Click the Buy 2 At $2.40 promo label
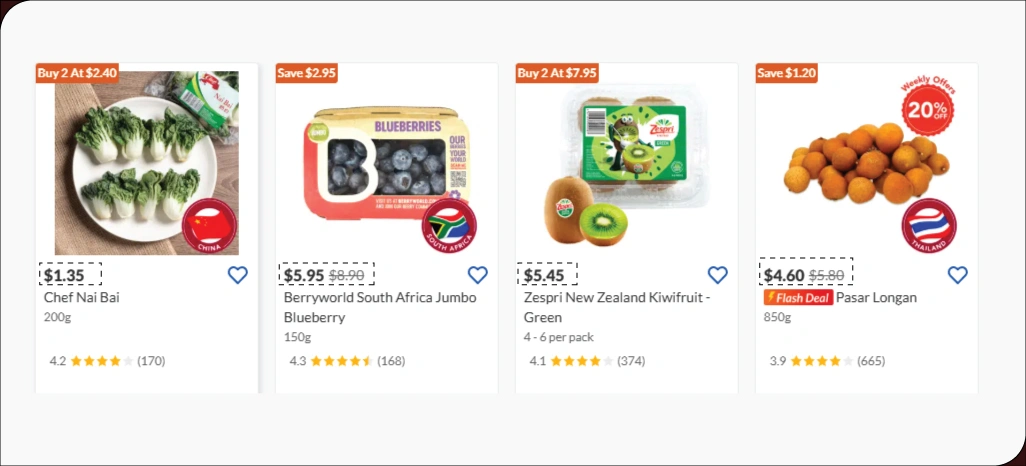Viewport: 1026px width, 466px height. click(x=78, y=73)
